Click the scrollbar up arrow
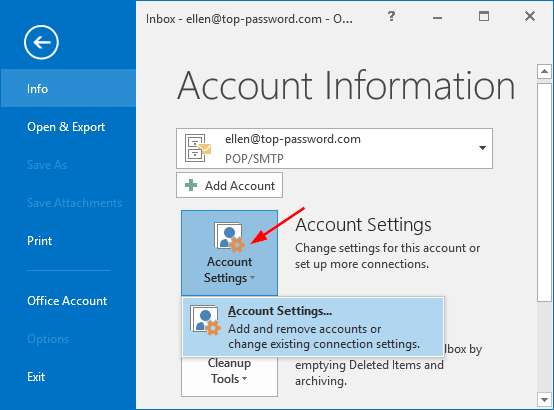This screenshot has width=554, height=410. pyautogui.click(x=544, y=72)
